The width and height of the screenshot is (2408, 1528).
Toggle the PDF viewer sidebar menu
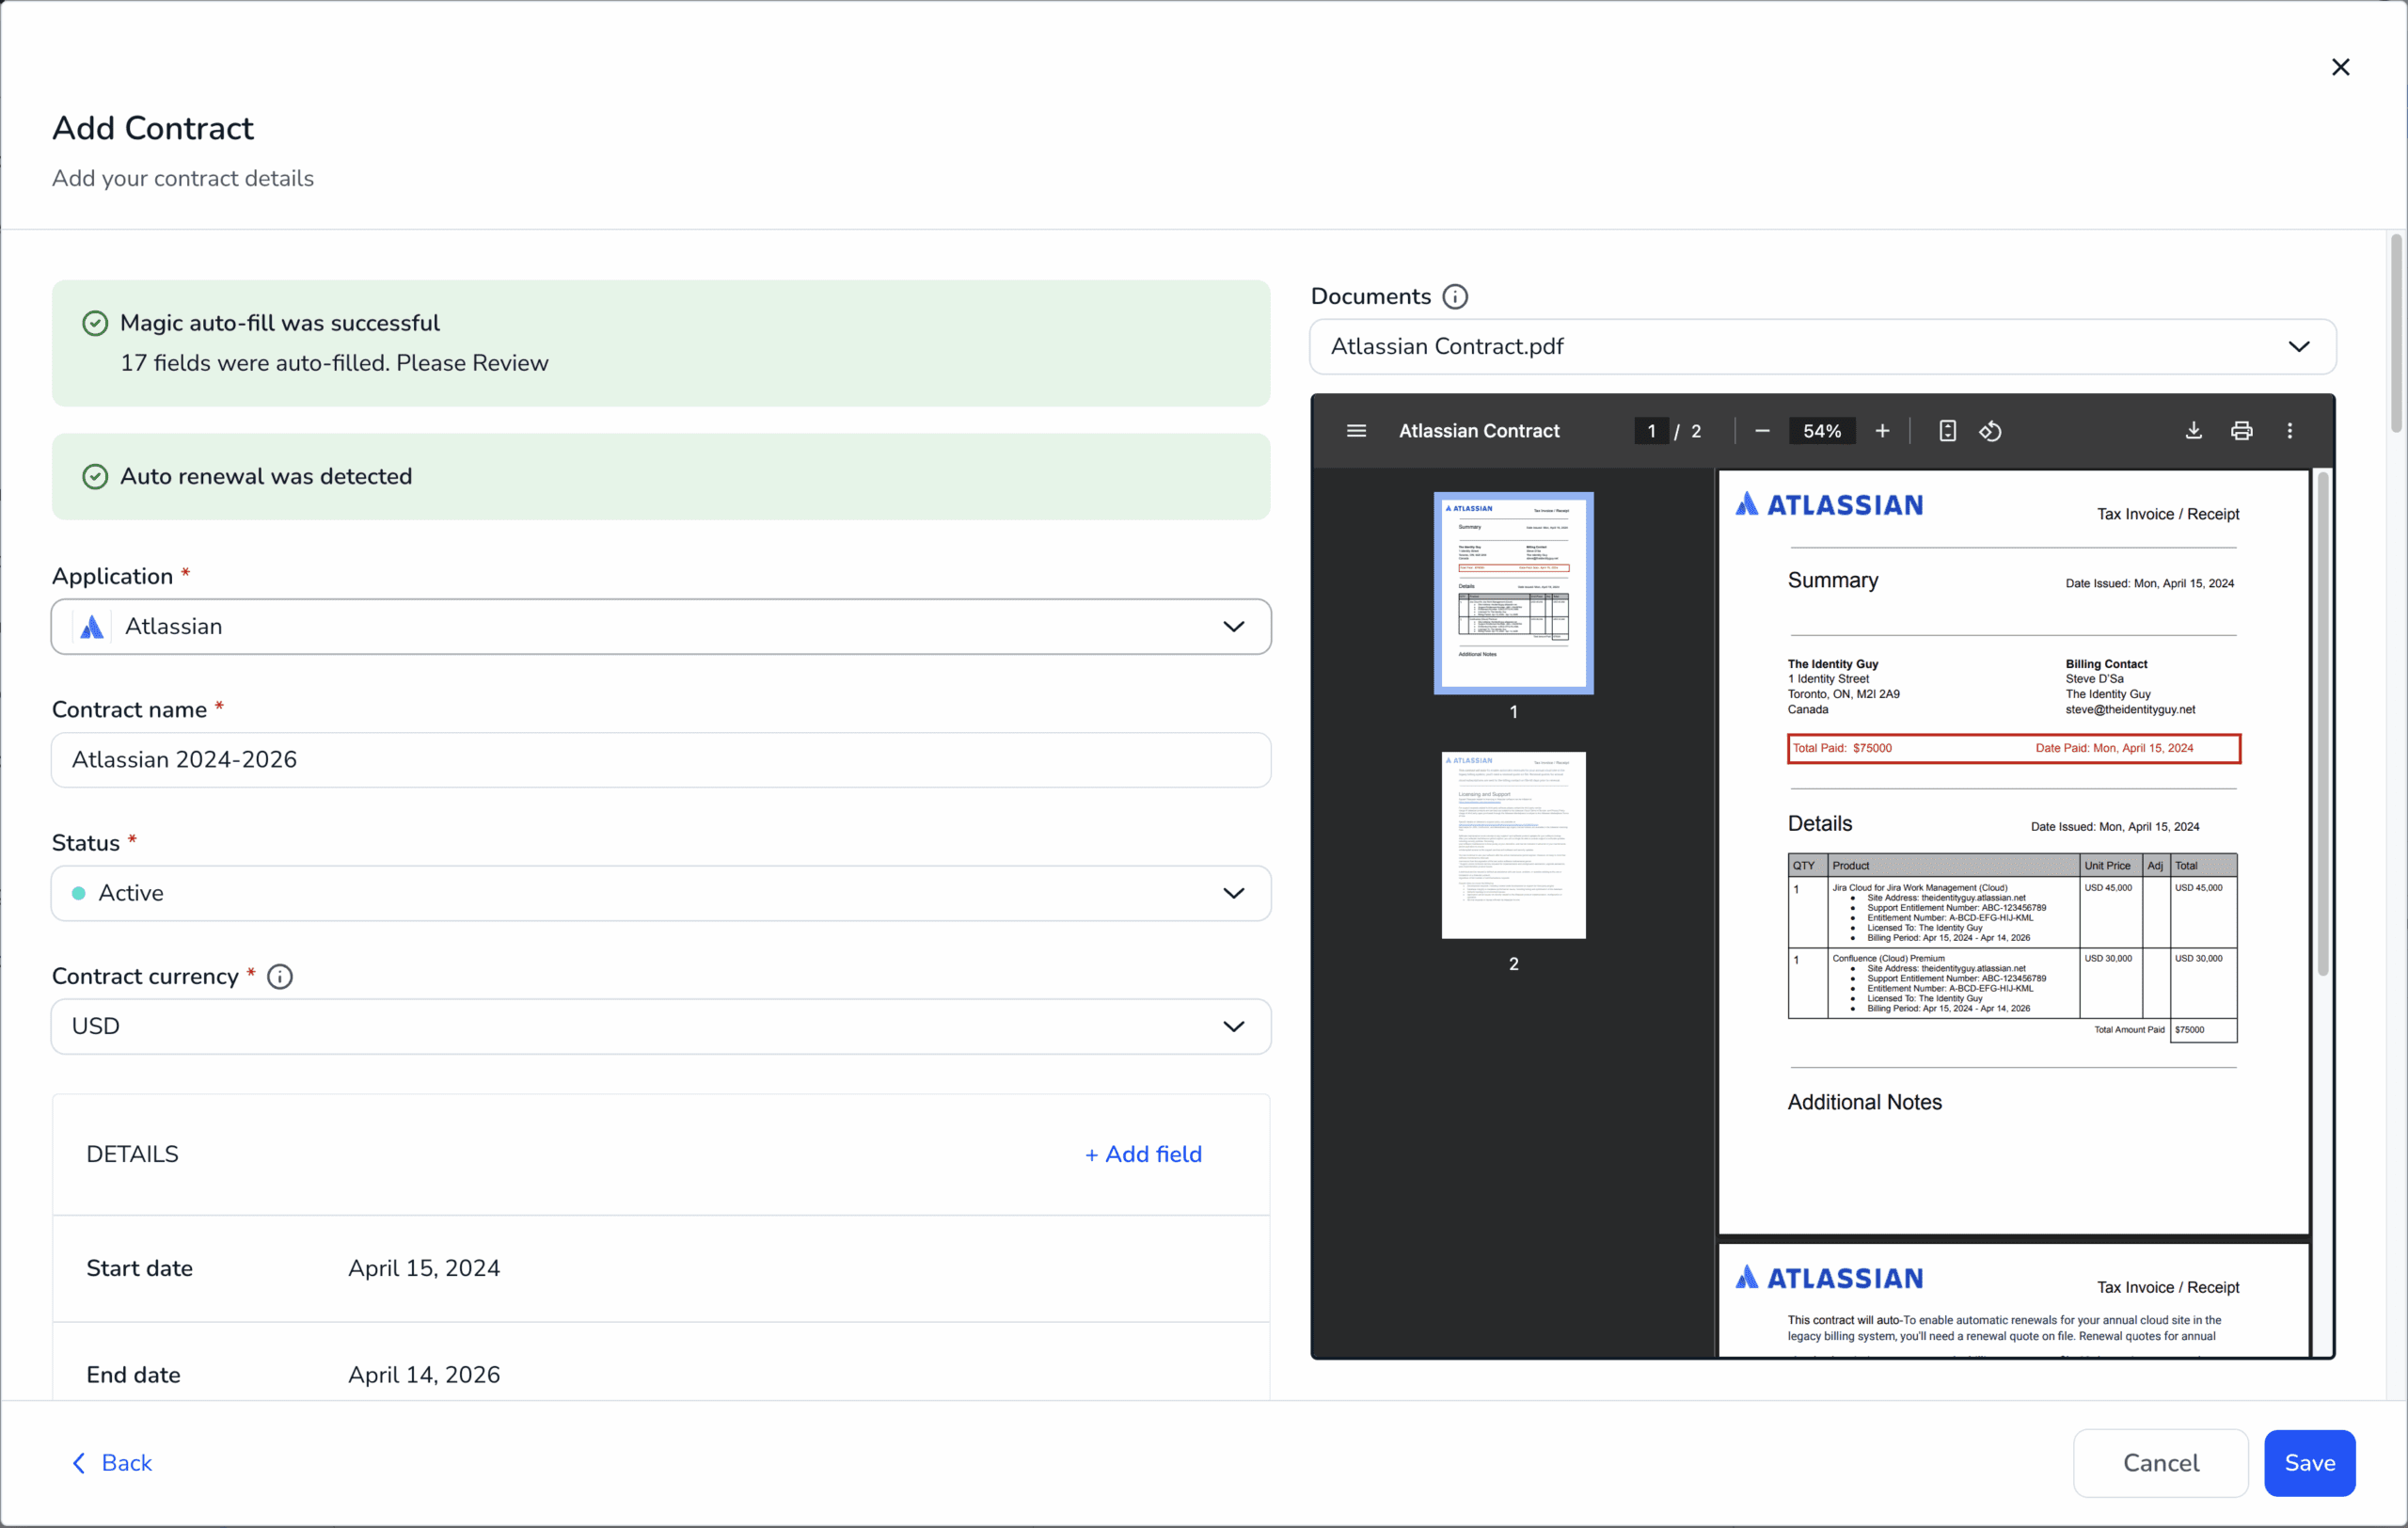click(x=1356, y=431)
